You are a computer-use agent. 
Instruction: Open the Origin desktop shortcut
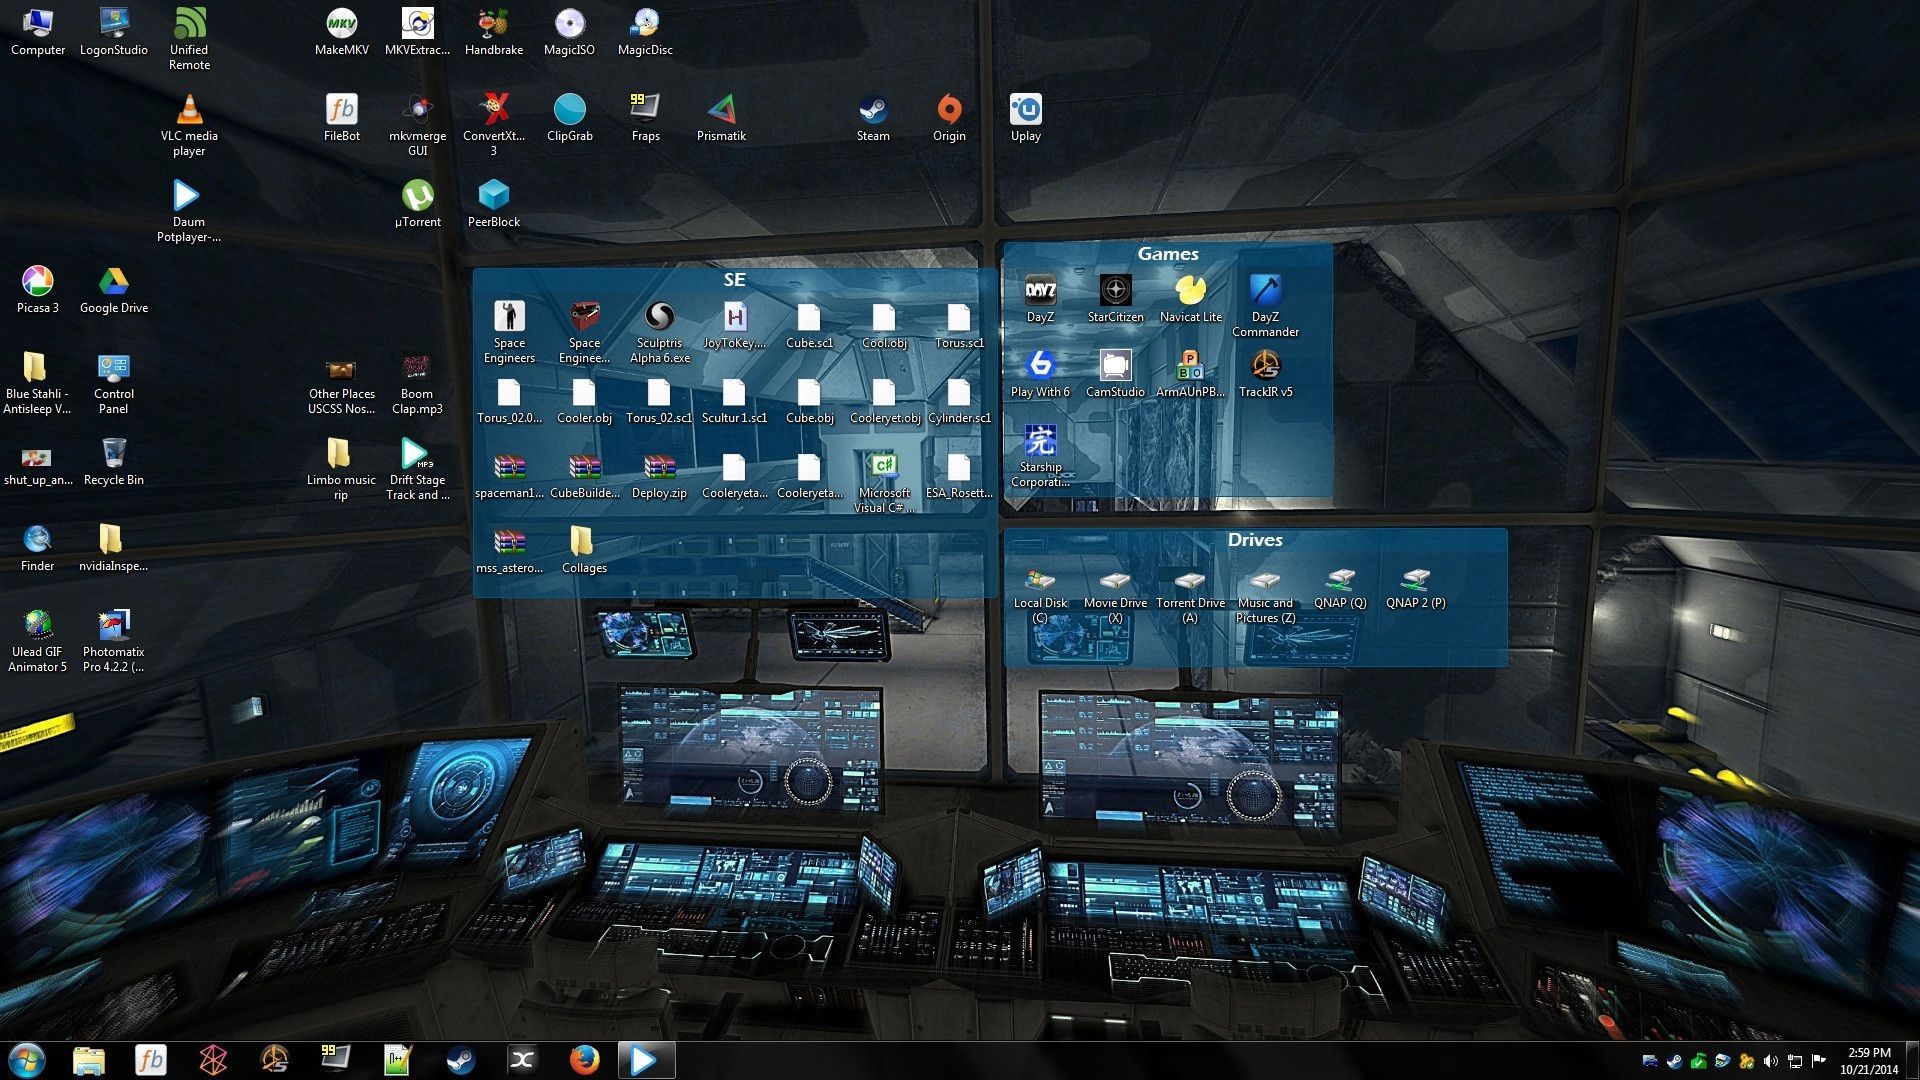click(x=948, y=111)
